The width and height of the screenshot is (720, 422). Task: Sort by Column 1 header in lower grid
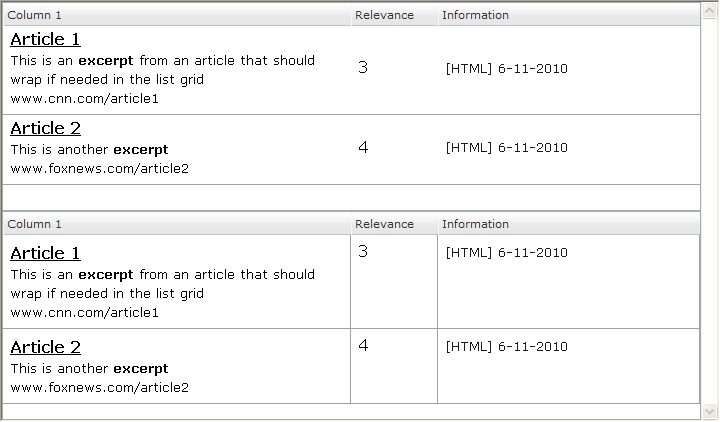coord(34,224)
